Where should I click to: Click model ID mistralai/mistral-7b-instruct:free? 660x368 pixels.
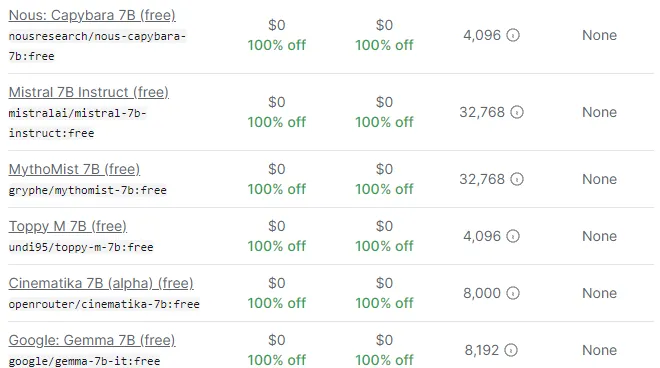click(x=77, y=123)
